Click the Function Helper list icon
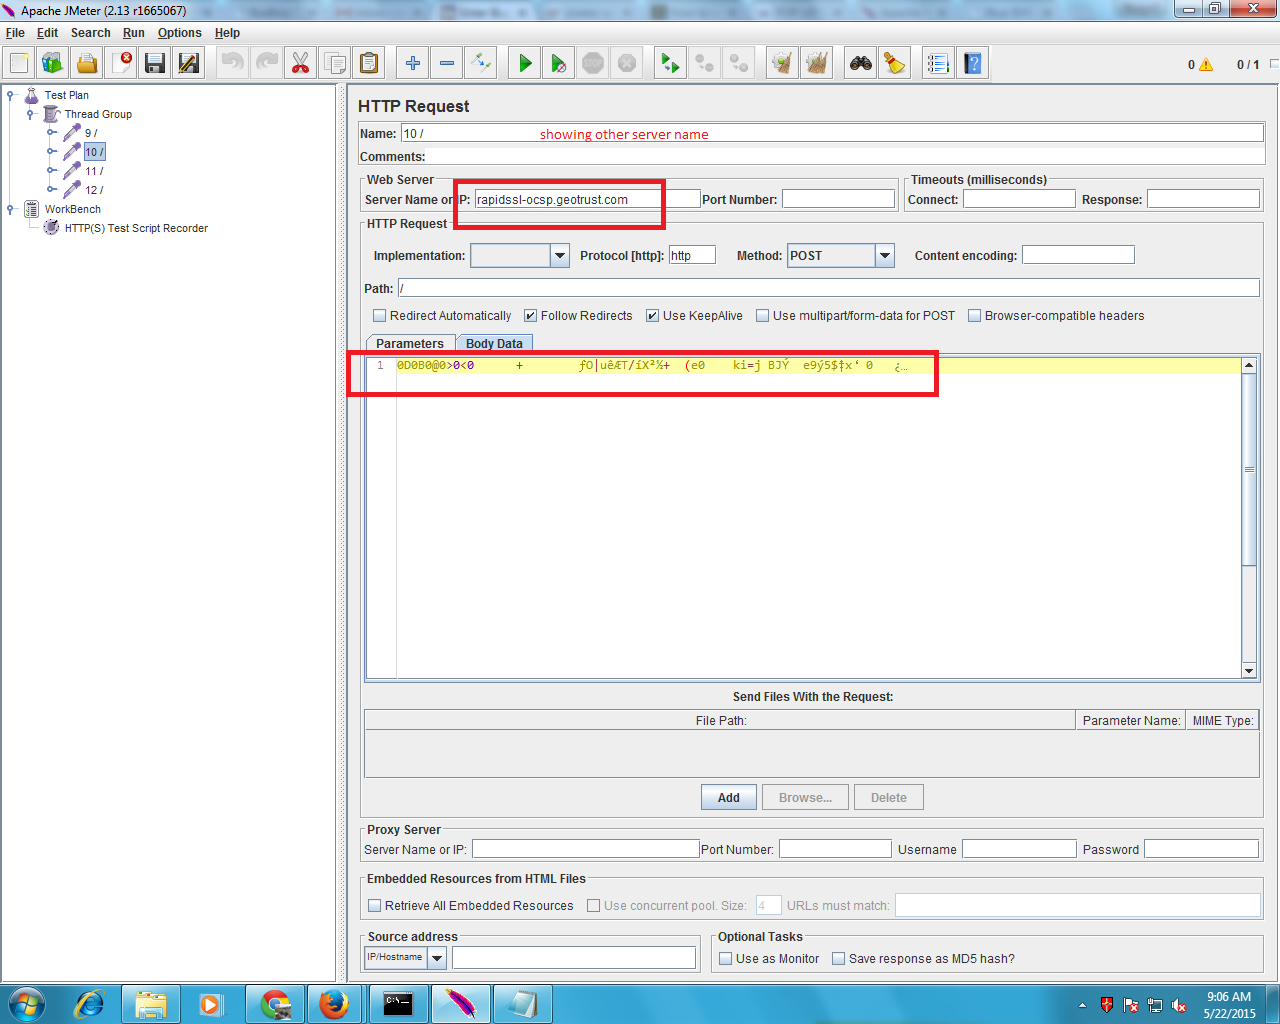This screenshot has height=1024, width=1280. click(938, 63)
